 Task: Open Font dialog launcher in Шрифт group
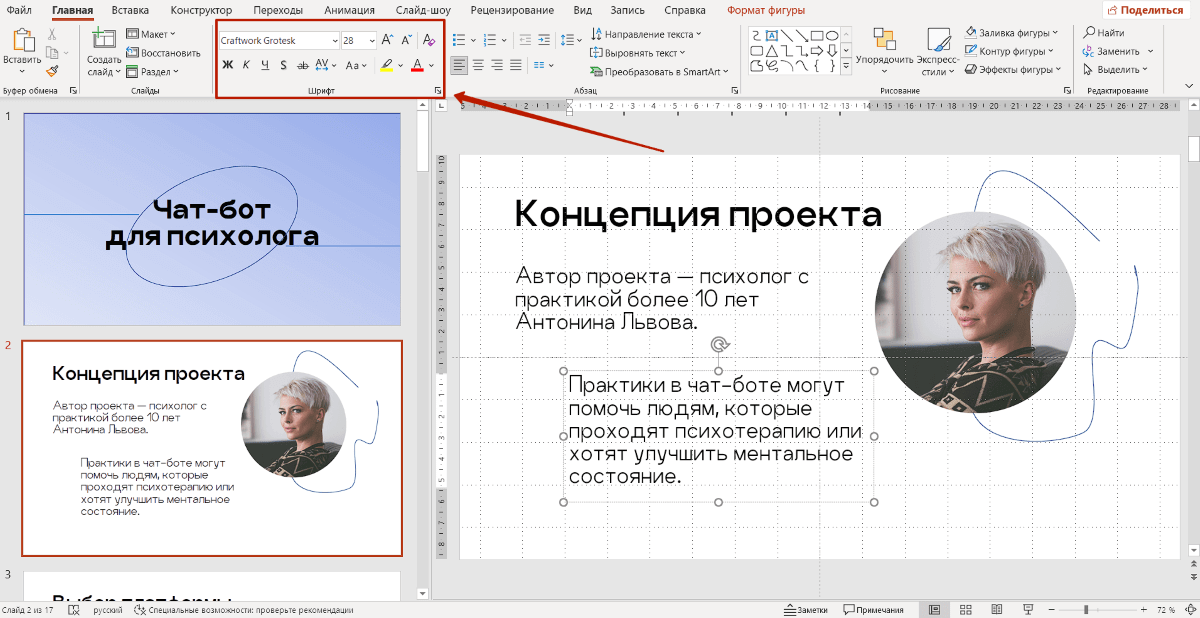(x=437, y=91)
